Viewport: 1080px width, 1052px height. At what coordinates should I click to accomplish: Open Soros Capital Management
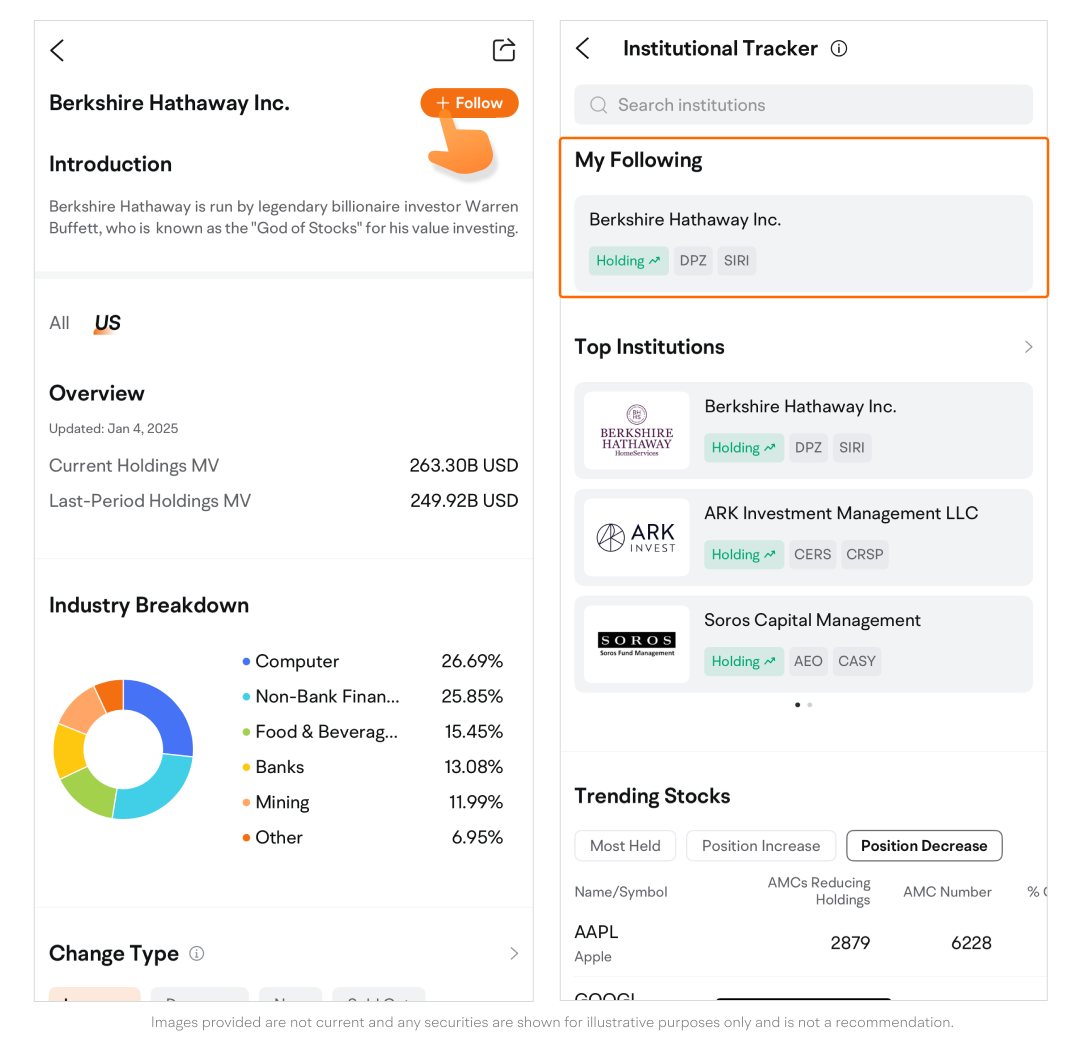[x=803, y=644]
